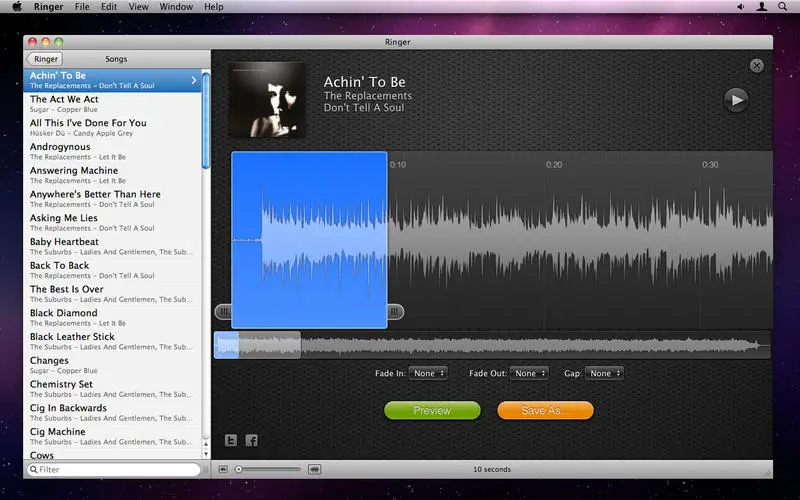The image size is (800, 500).
Task: Open the user account menu bar icon
Action: click(x=761, y=7)
